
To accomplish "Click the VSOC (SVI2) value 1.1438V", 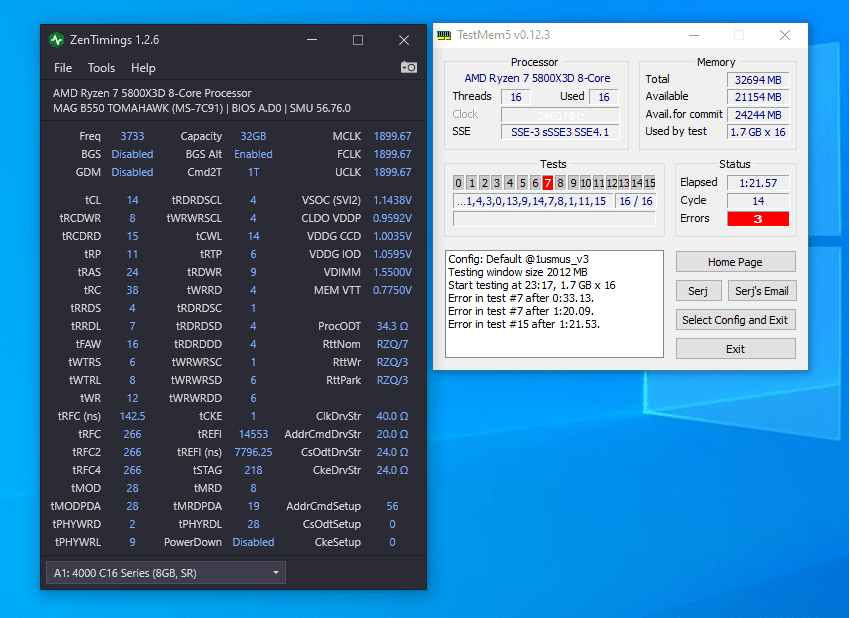I will point(392,200).
